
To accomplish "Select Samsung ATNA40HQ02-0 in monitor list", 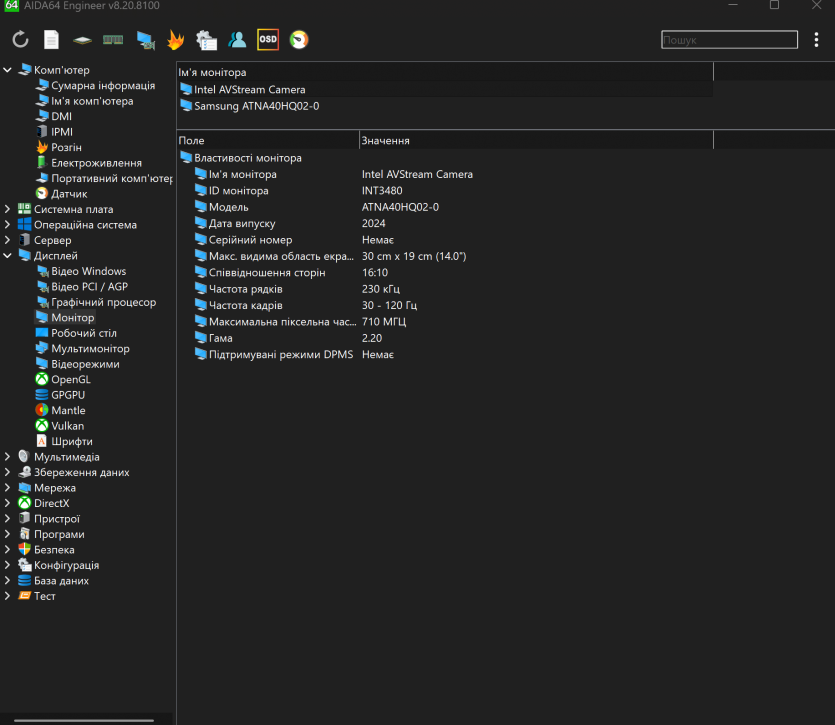I will tap(256, 106).
